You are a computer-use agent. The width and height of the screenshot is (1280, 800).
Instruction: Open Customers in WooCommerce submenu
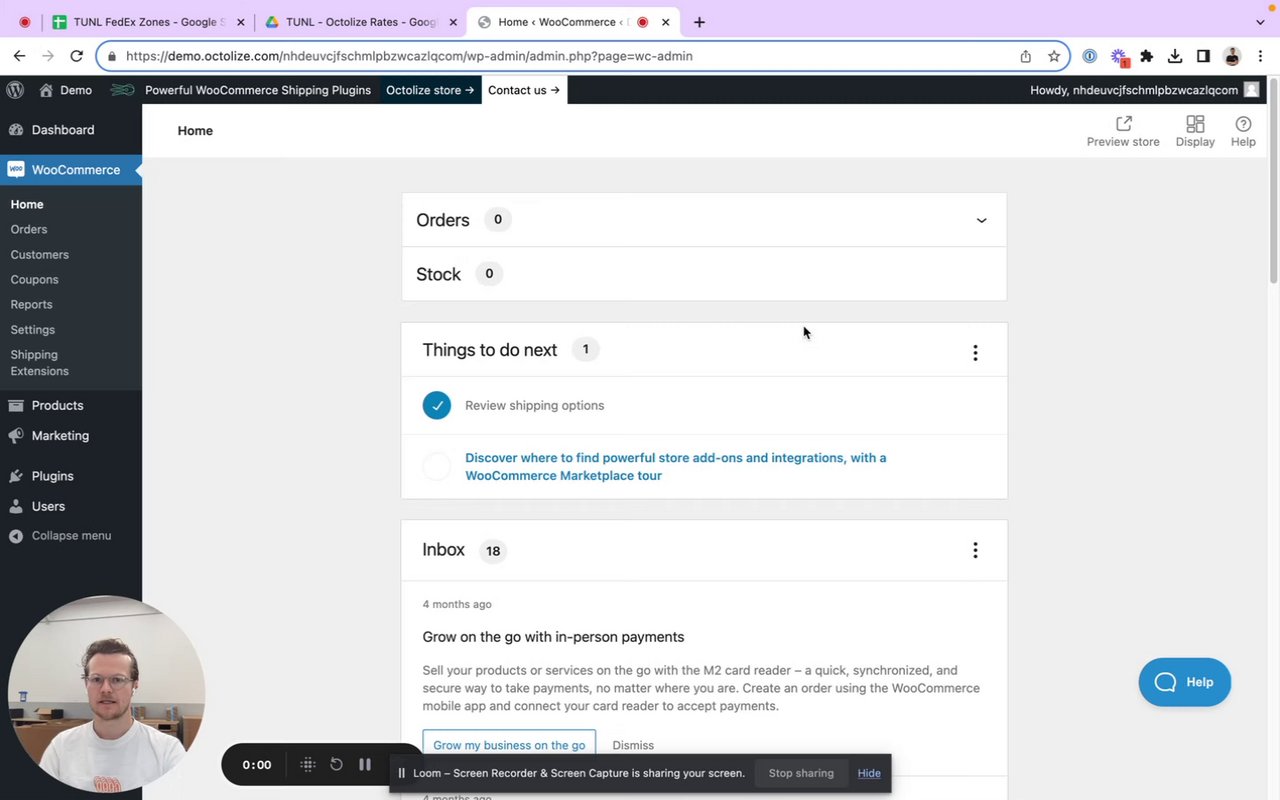[40, 254]
